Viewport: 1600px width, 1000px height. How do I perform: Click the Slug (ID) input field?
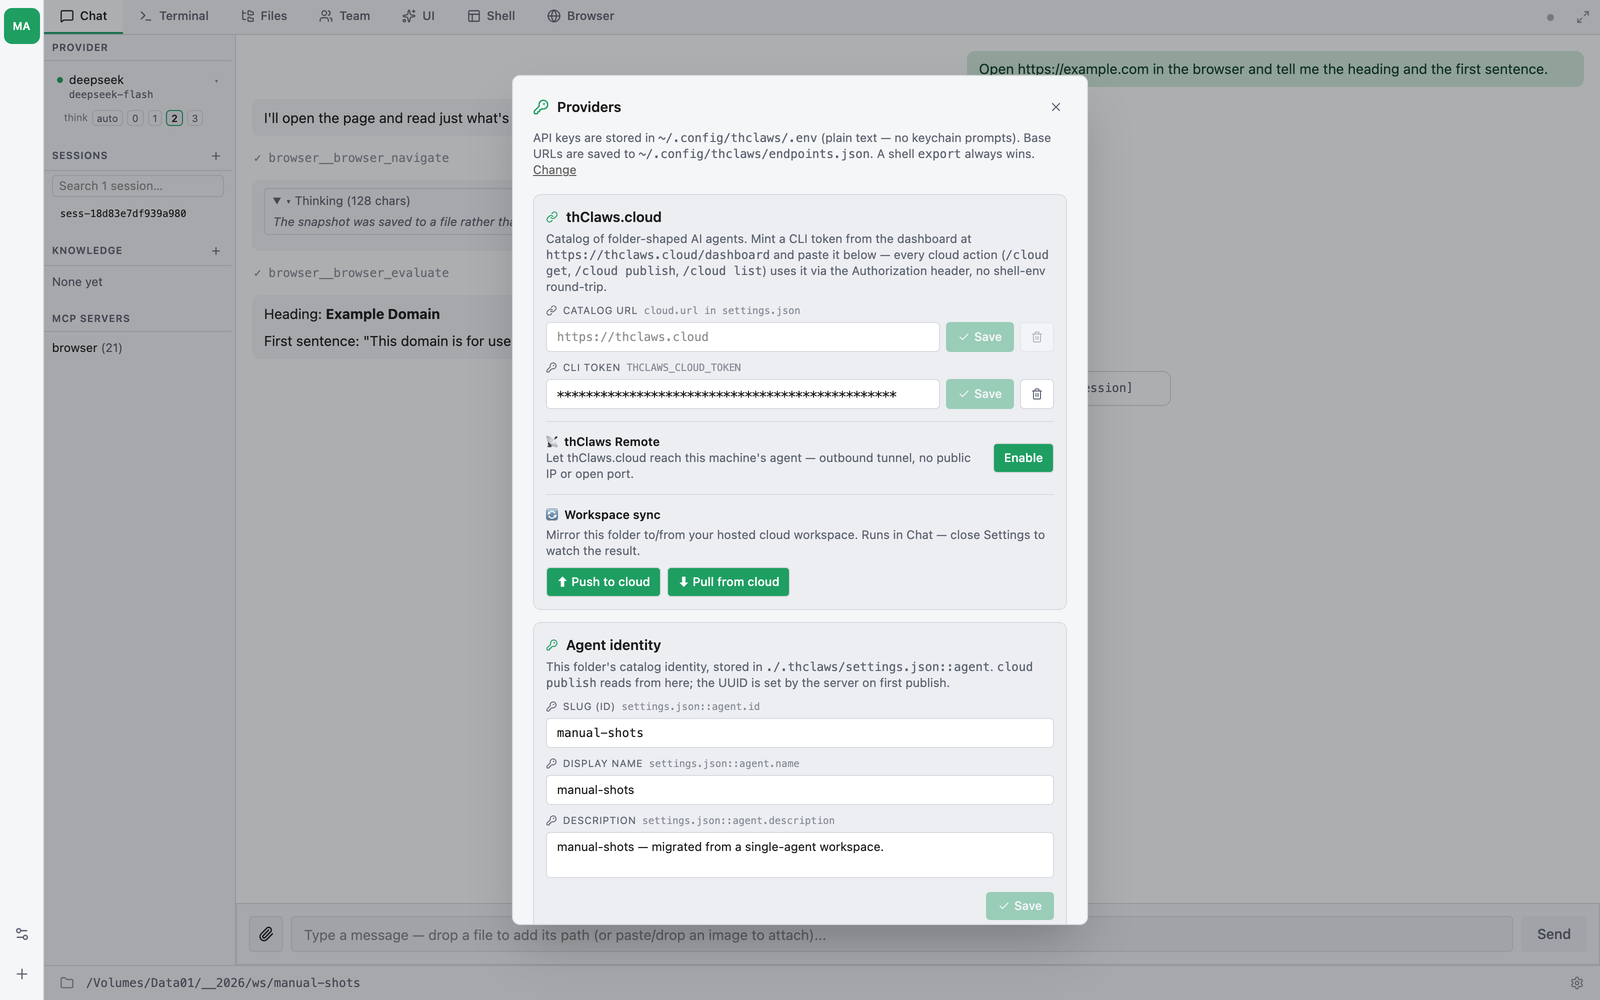tap(800, 733)
